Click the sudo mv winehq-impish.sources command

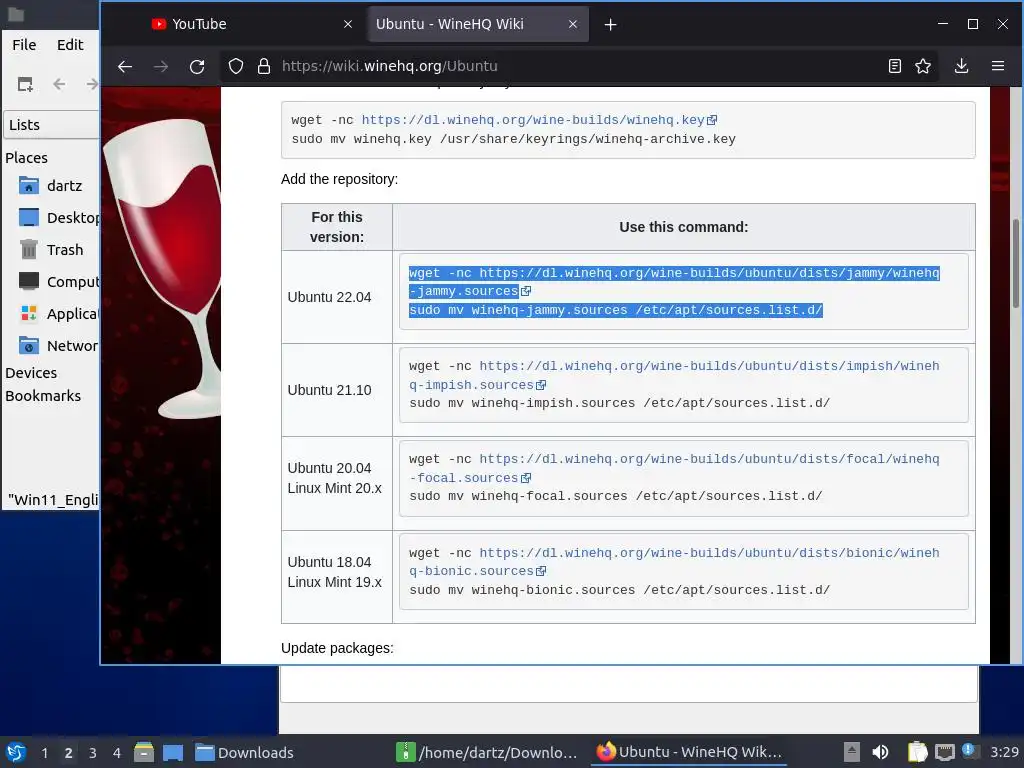(619, 403)
